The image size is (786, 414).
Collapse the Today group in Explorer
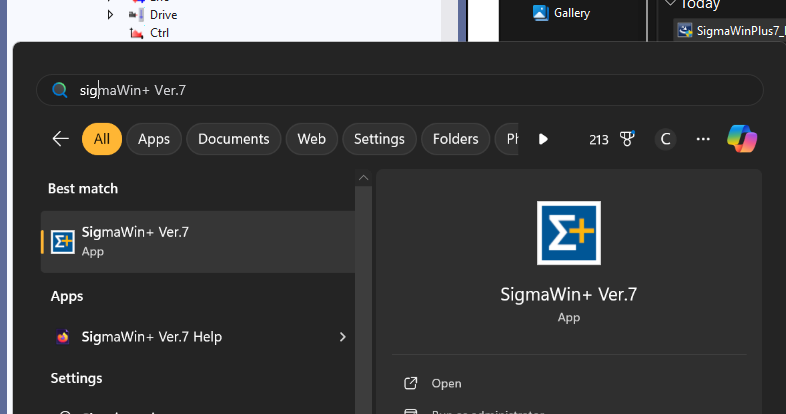671,4
